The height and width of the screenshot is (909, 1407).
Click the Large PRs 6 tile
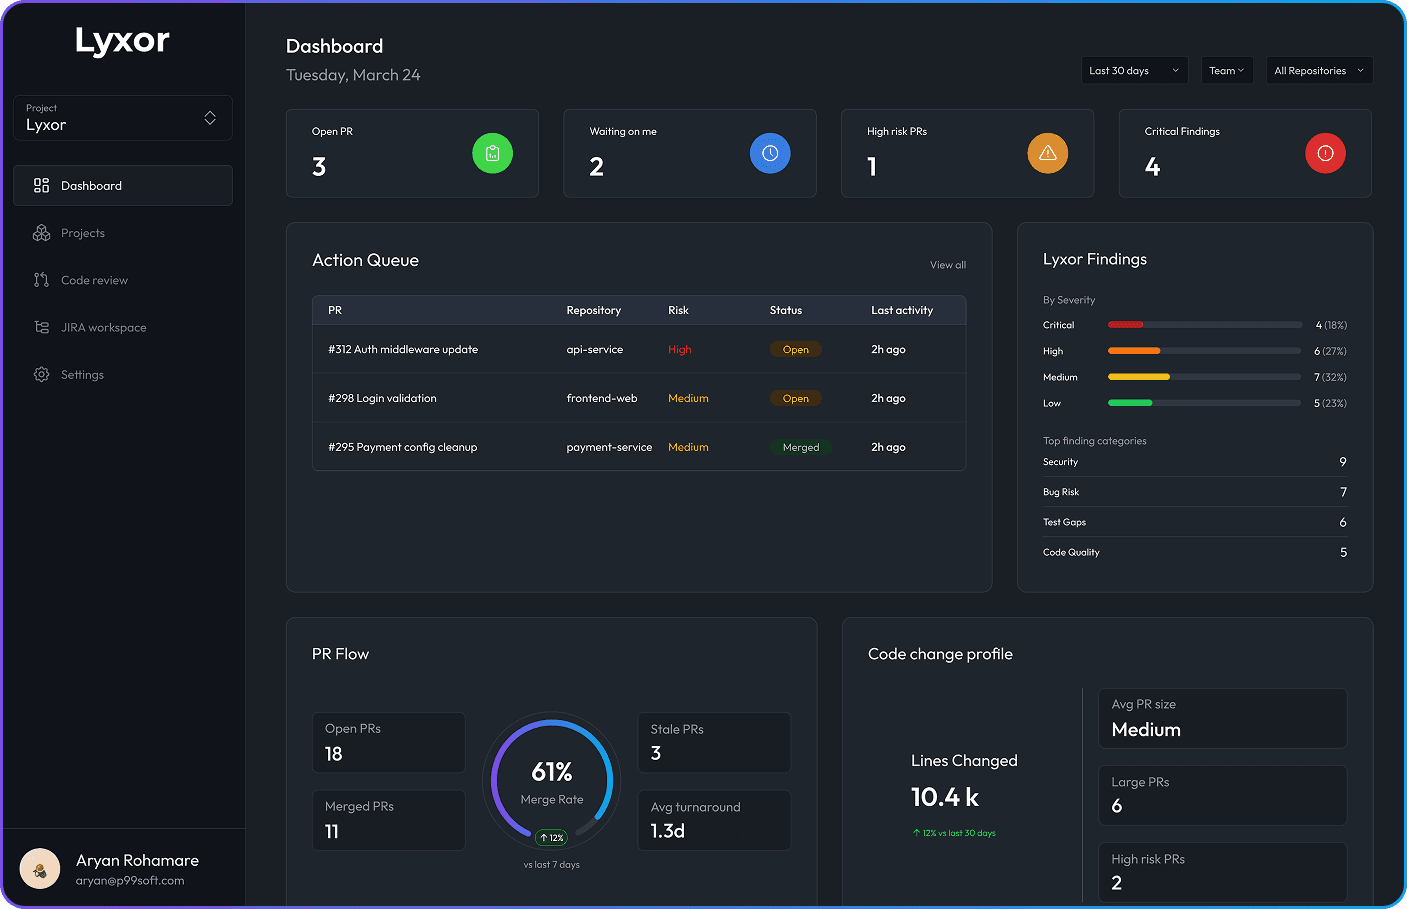click(x=1223, y=795)
